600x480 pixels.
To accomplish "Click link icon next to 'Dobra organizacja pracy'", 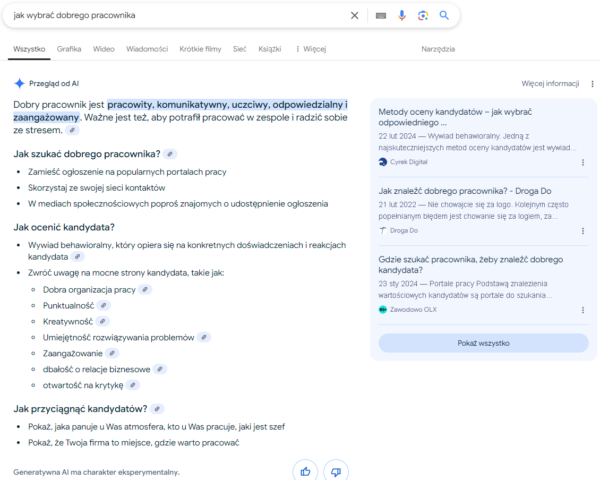I will 145,290.
